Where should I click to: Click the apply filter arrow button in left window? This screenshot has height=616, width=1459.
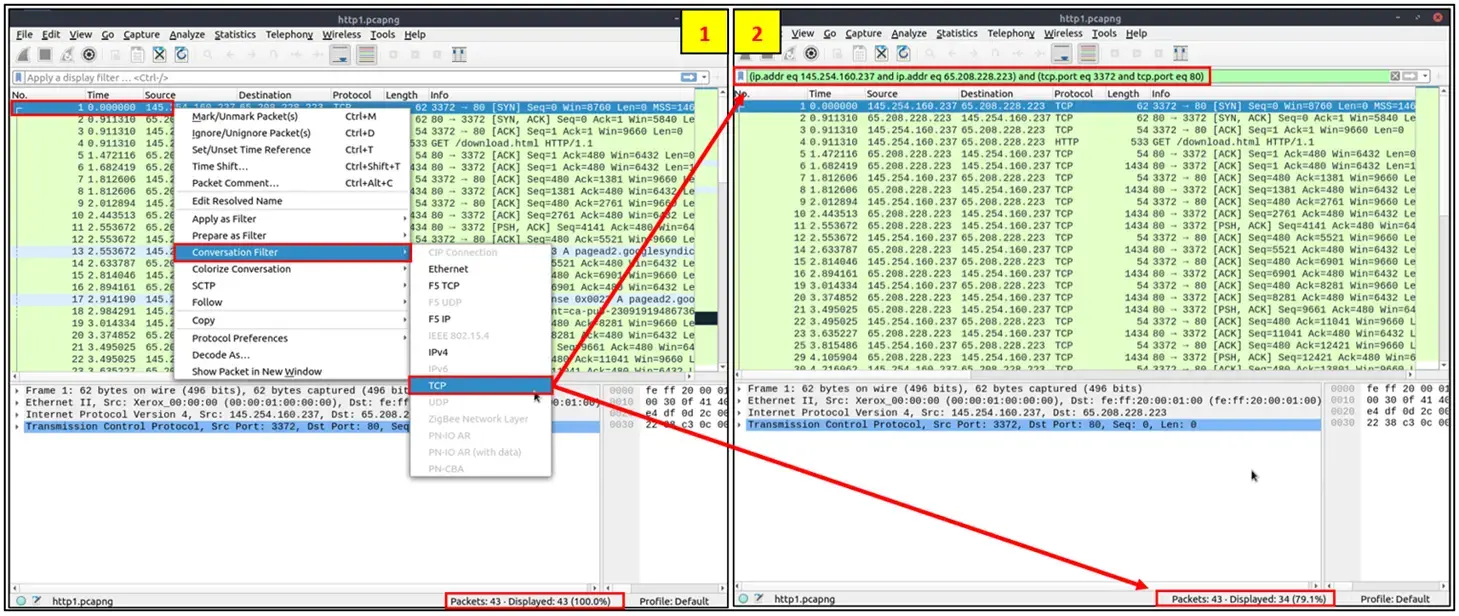[688, 77]
